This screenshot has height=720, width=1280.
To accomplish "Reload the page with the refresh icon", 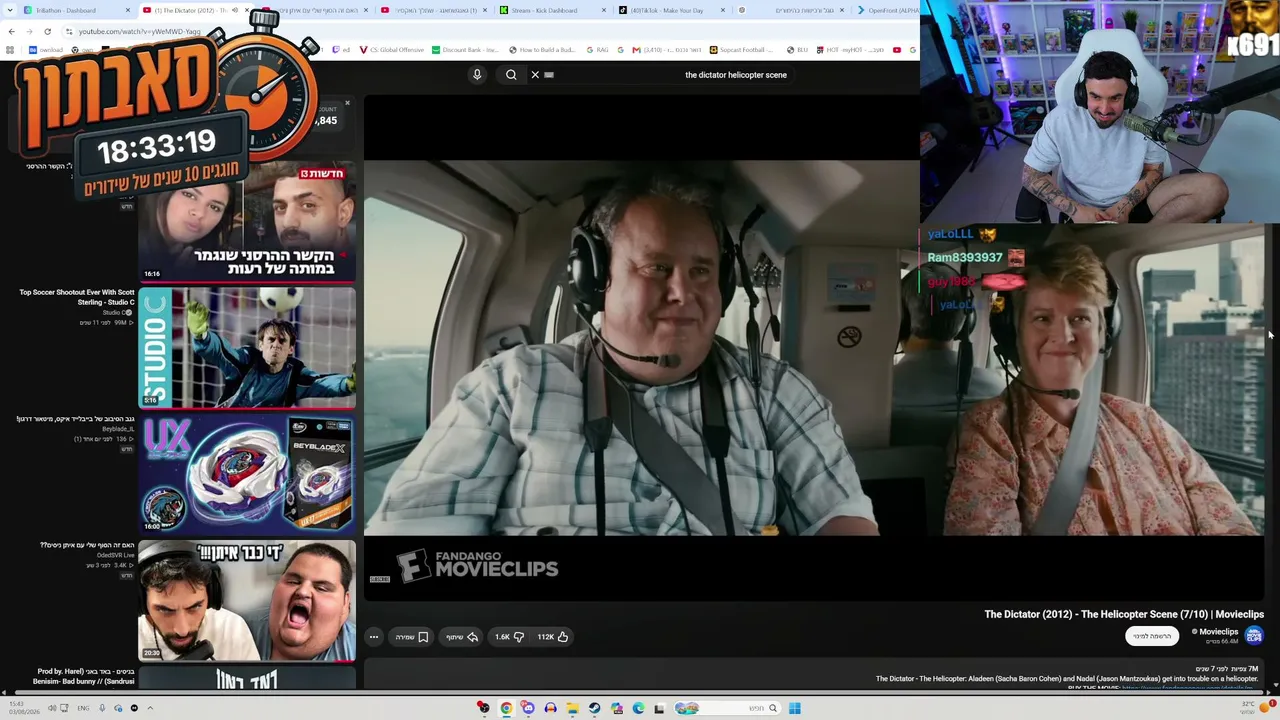I will coord(47,31).
